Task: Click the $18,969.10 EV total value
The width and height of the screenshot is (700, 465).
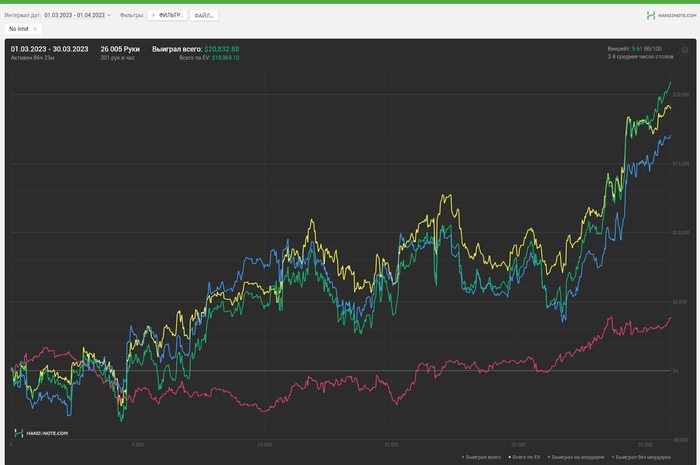Action: [x=225, y=58]
